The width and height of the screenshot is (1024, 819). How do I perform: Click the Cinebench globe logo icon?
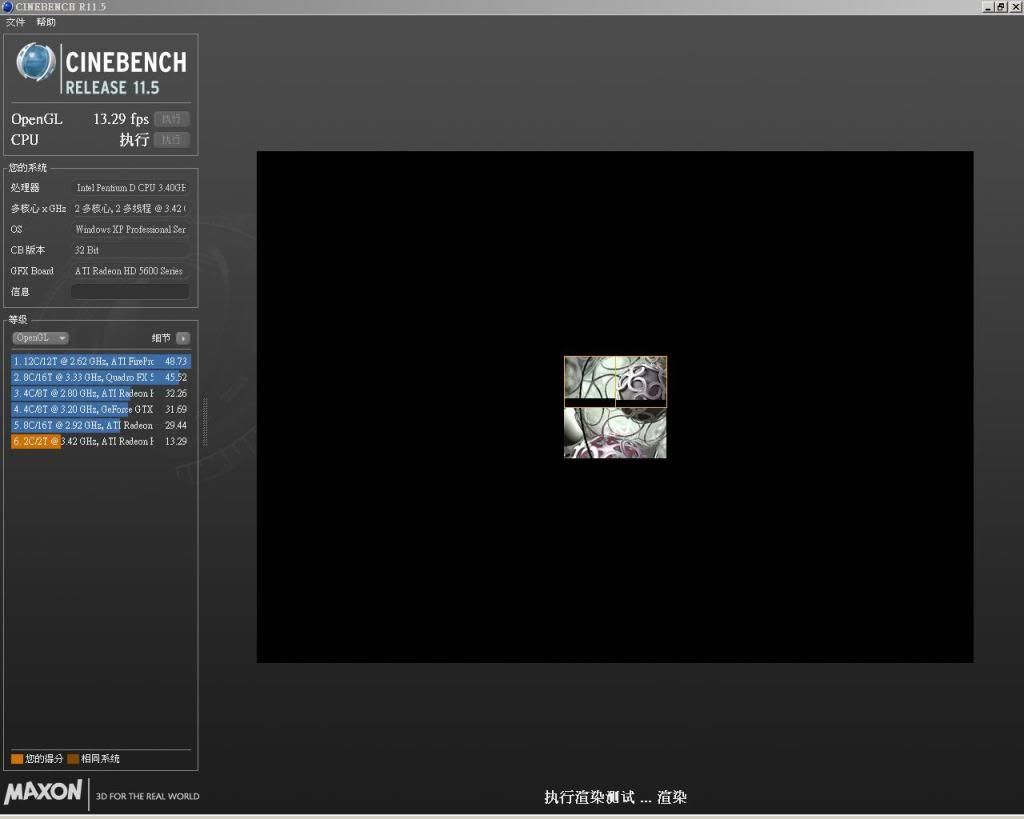point(36,63)
